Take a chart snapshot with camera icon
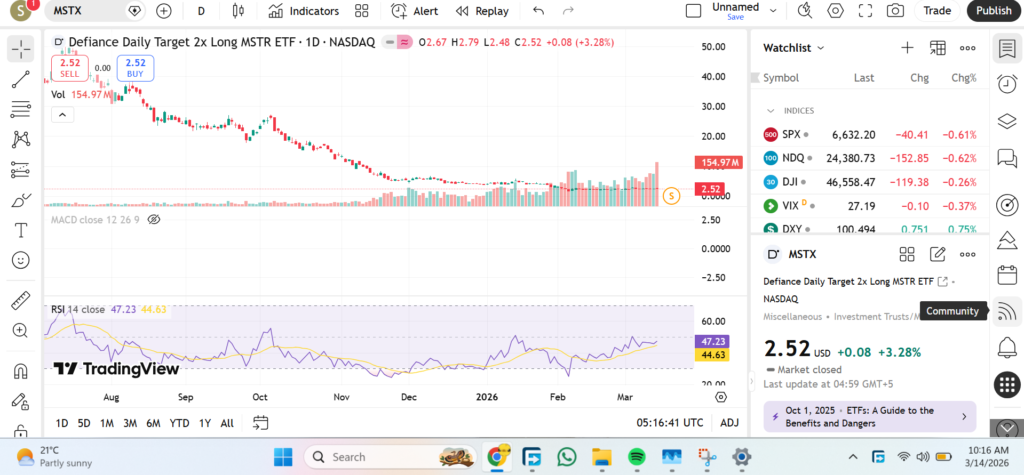 (895, 11)
